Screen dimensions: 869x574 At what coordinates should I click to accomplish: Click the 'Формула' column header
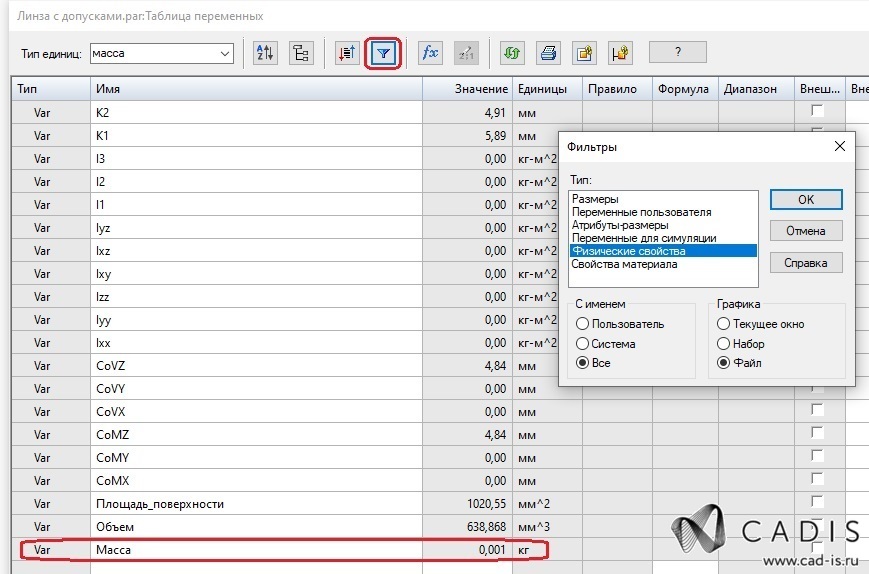685,89
